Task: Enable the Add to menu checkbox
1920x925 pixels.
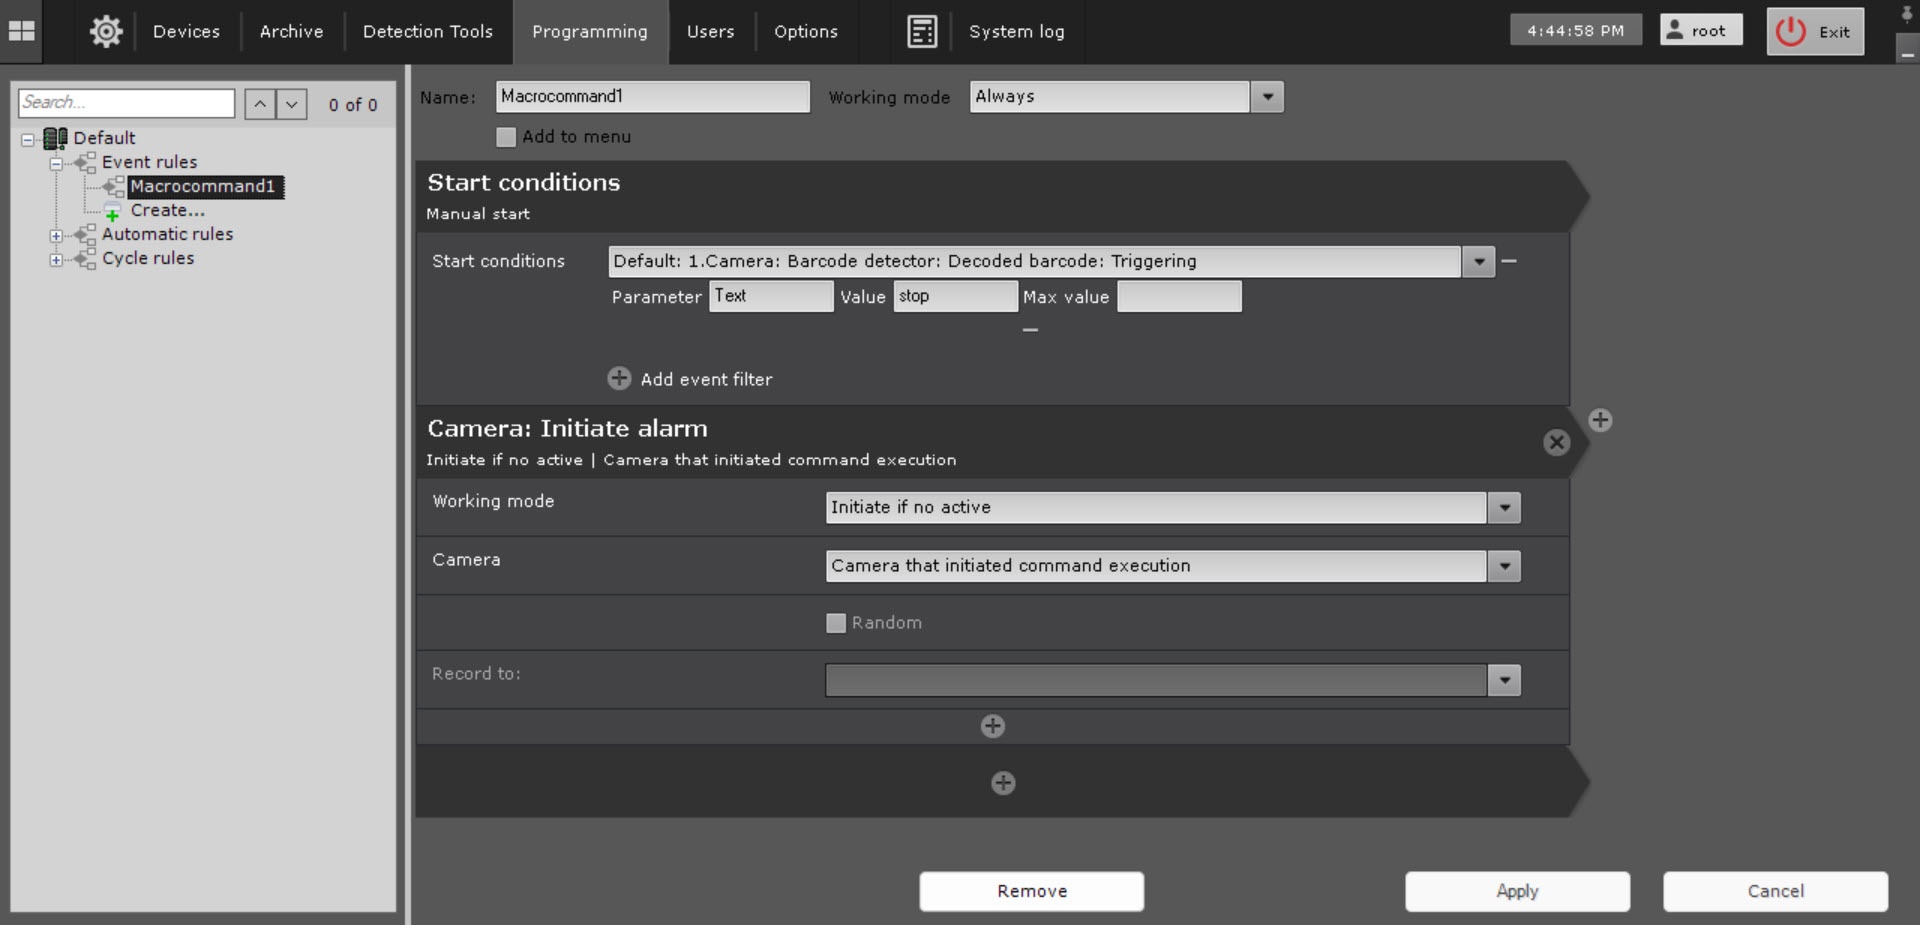Action: pyautogui.click(x=506, y=137)
